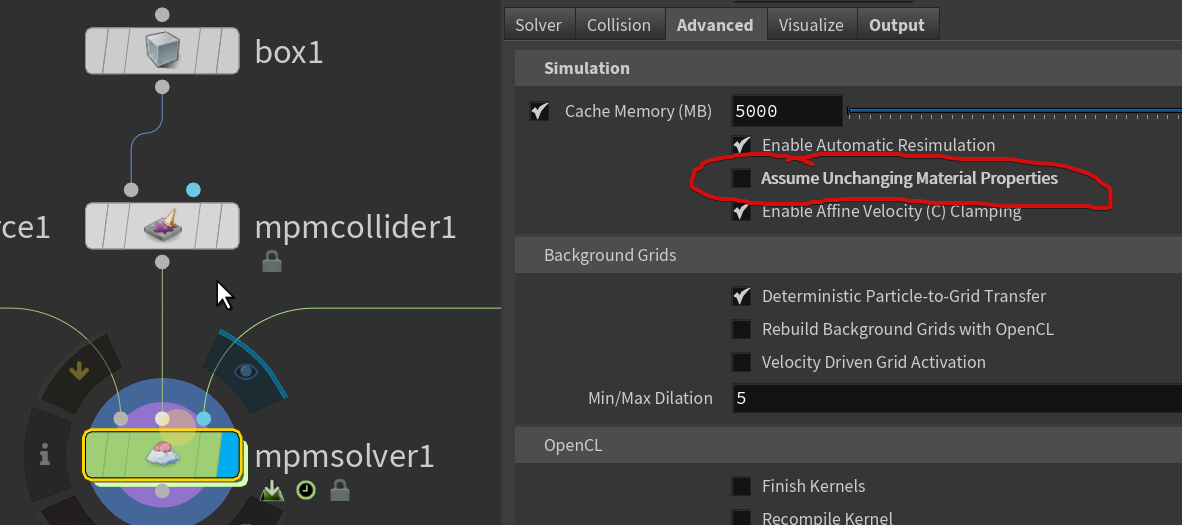
Task: Click the Min/Max Dilation input field
Action: click(x=957, y=398)
